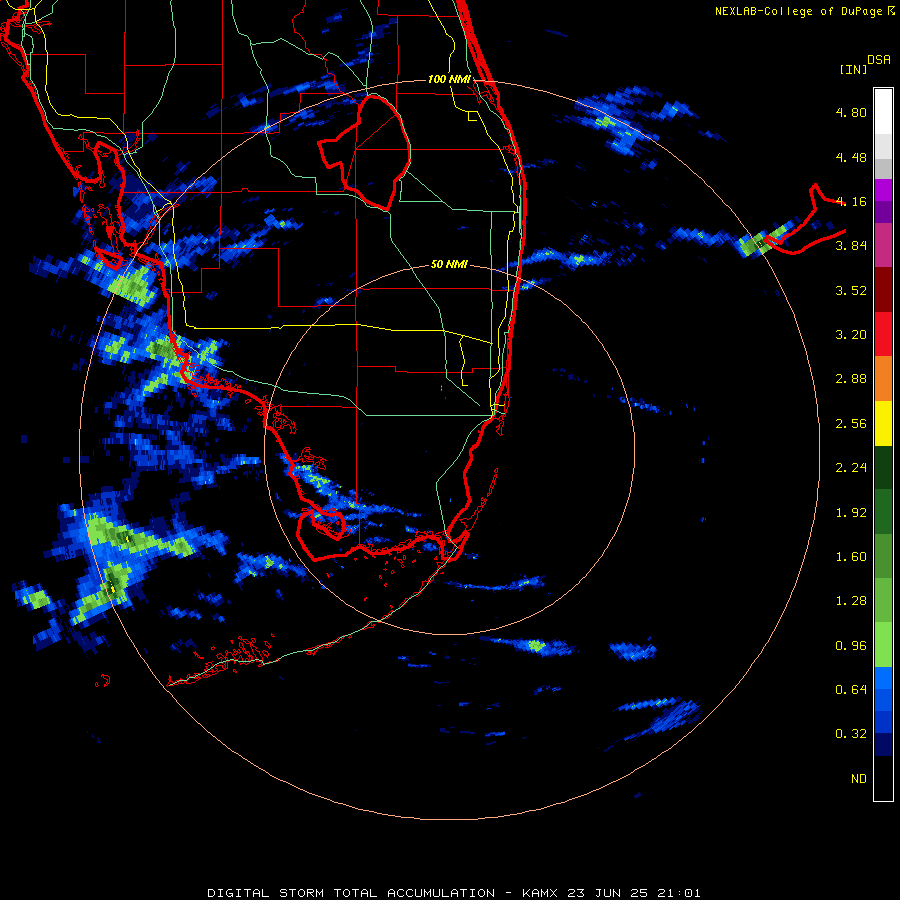This screenshot has height=900, width=900.
Task: Click the legend value 4.80
Action: pos(851,112)
